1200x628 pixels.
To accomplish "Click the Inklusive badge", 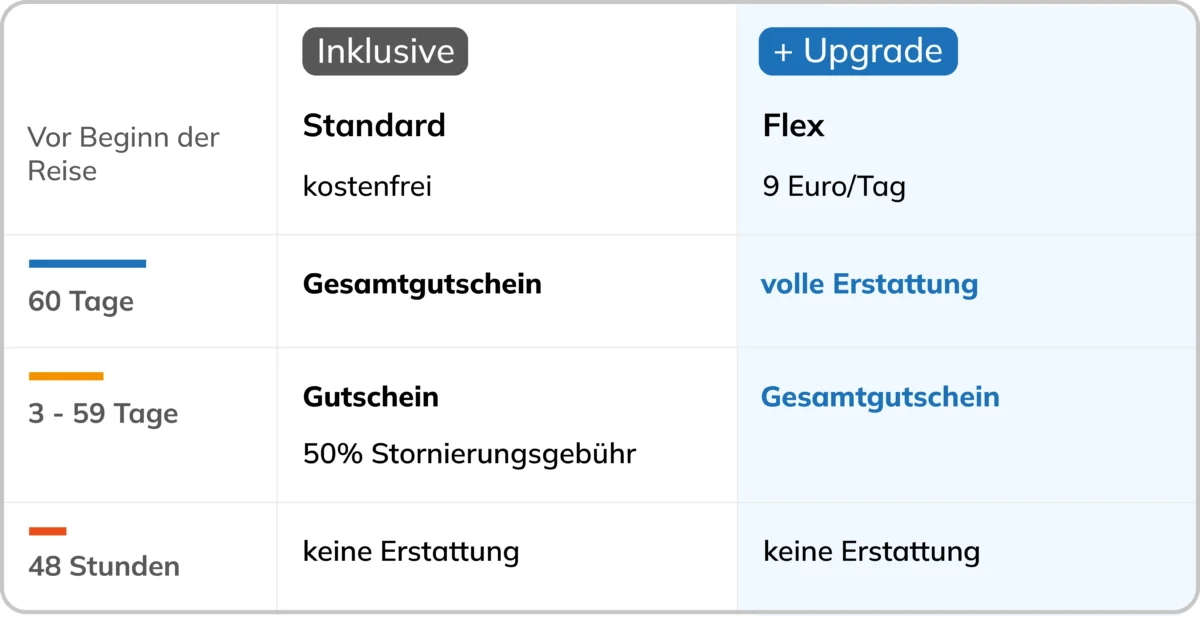I will (x=385, y=51).
